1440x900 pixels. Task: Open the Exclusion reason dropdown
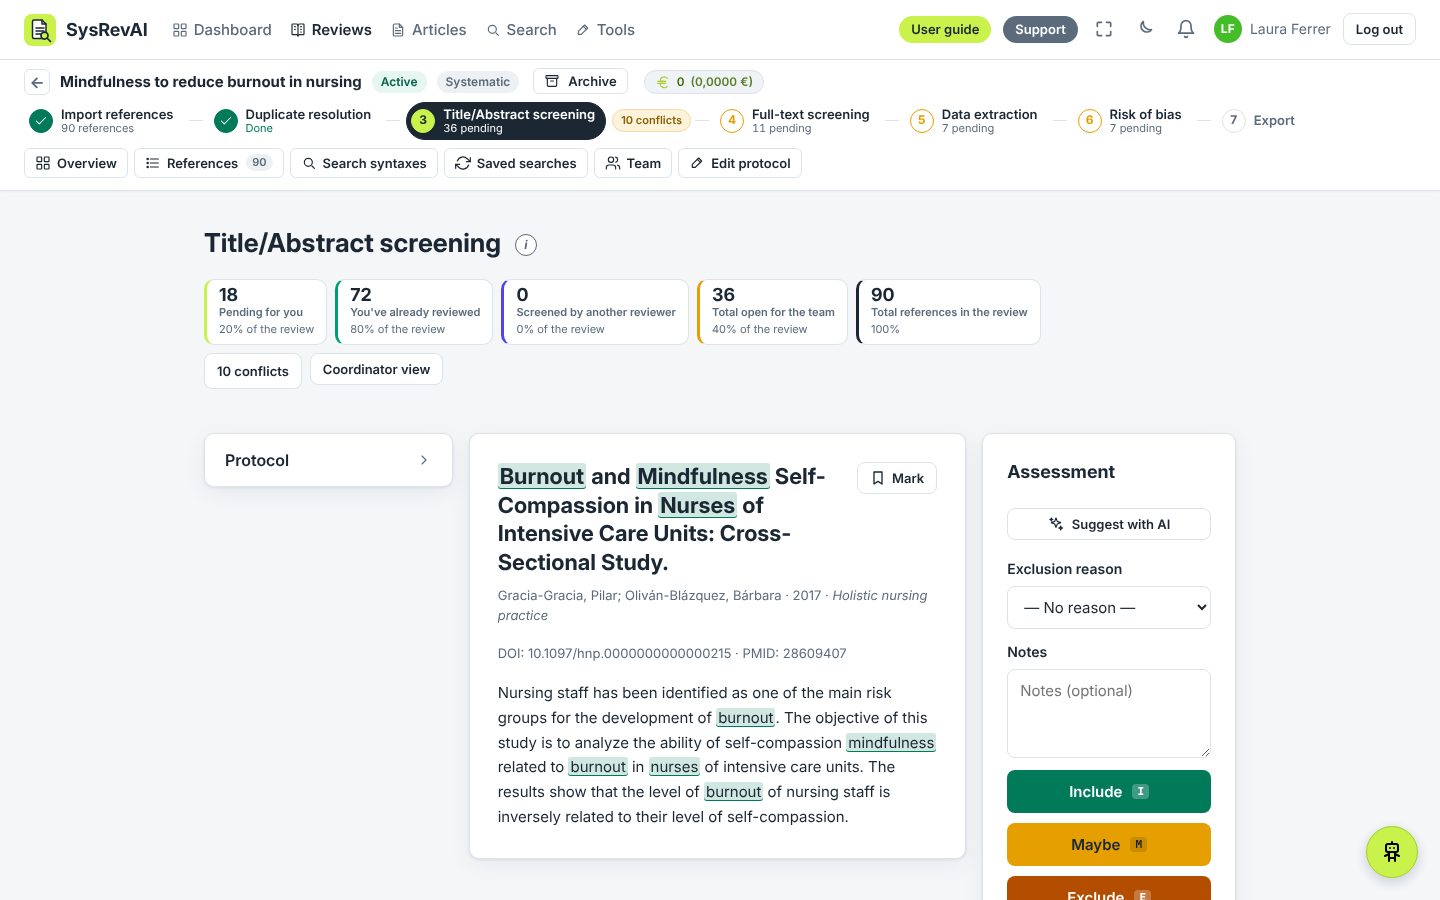1109,607
